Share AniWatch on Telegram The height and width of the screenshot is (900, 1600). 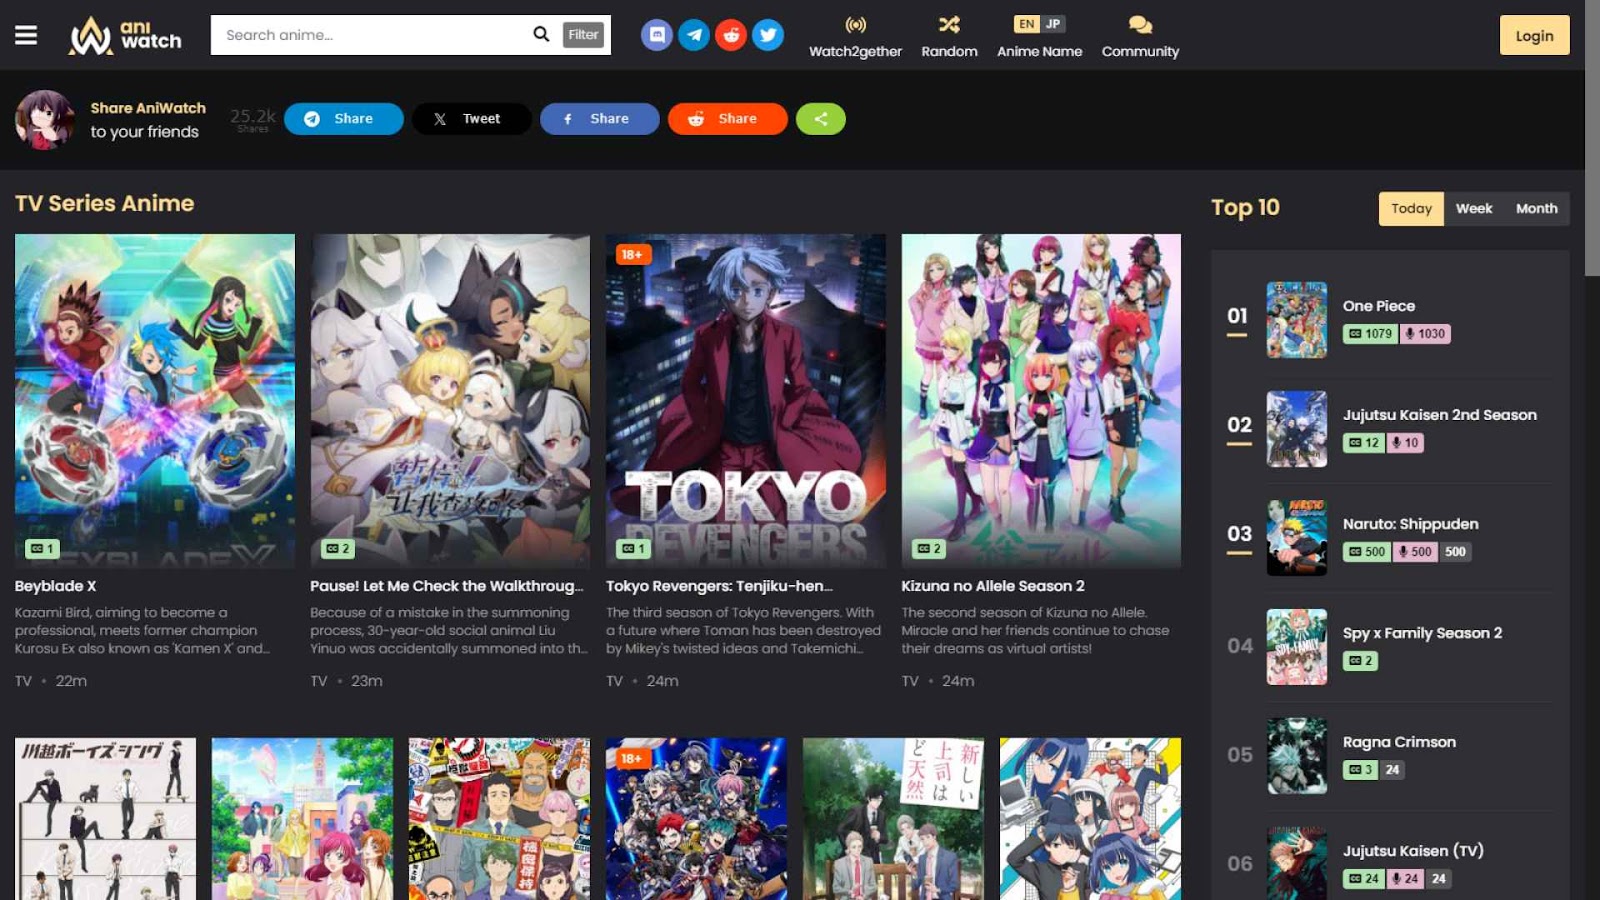pyautogui.click(x=344, y=119)
